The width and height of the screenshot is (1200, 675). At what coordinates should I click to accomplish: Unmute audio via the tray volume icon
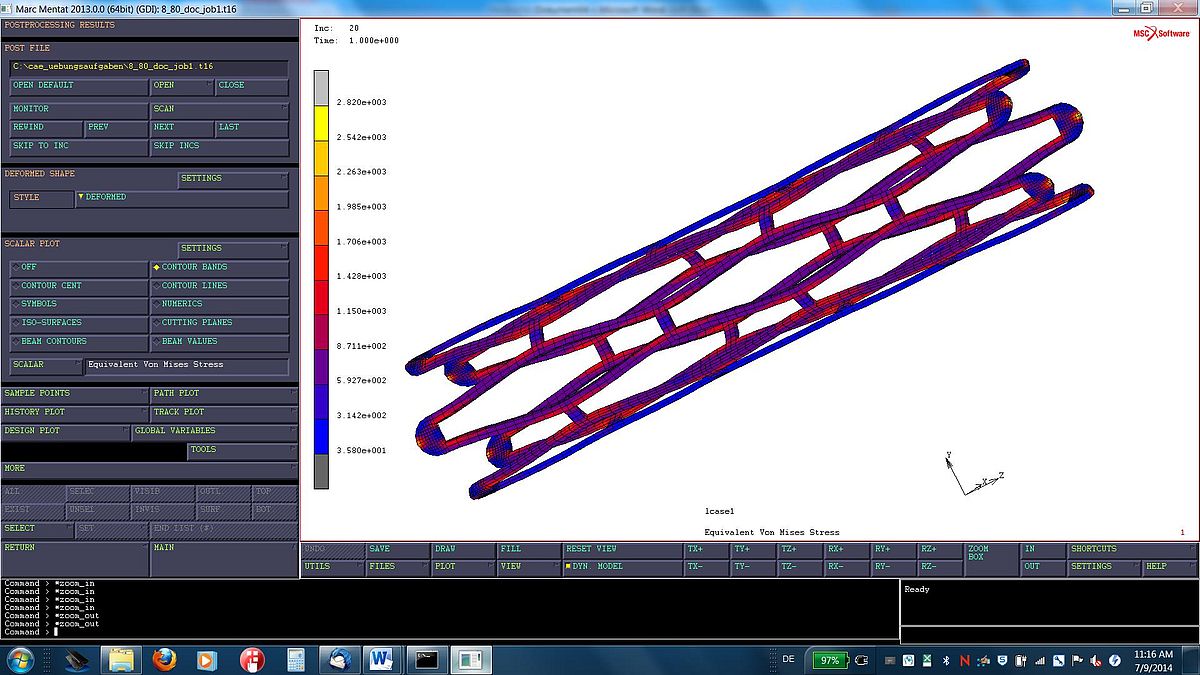pos(1094,661)
